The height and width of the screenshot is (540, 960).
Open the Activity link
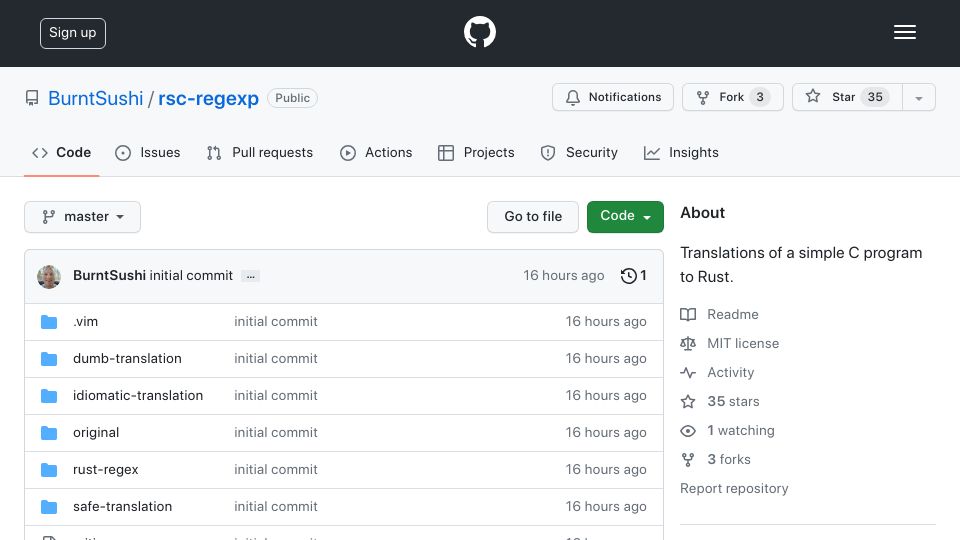pyautogui.click(x=730, y=372)
